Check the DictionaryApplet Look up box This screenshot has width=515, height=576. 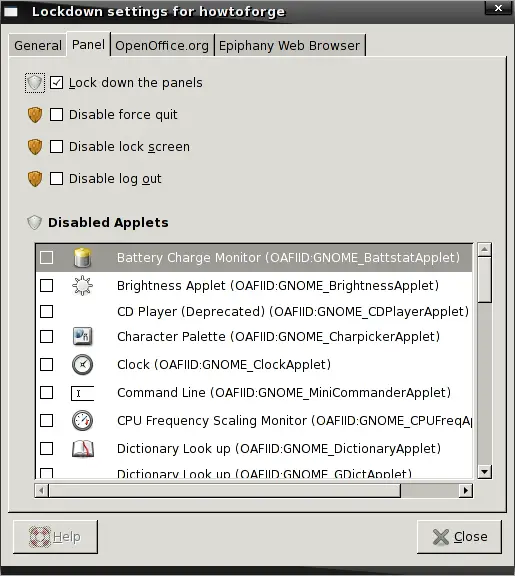tap(47, 449)
